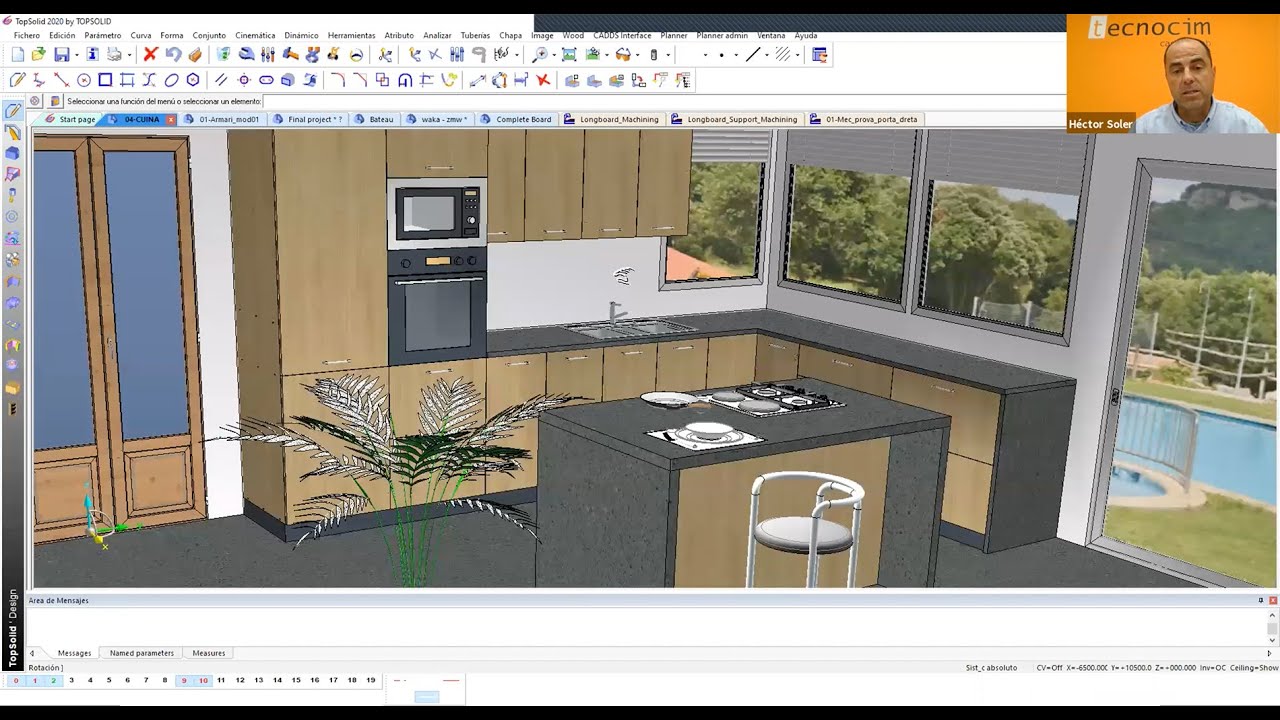Toggle layer 2 in the layer bar
Image resolution: width=1280 pixels, height=720 pixels.
coord(52,680)
